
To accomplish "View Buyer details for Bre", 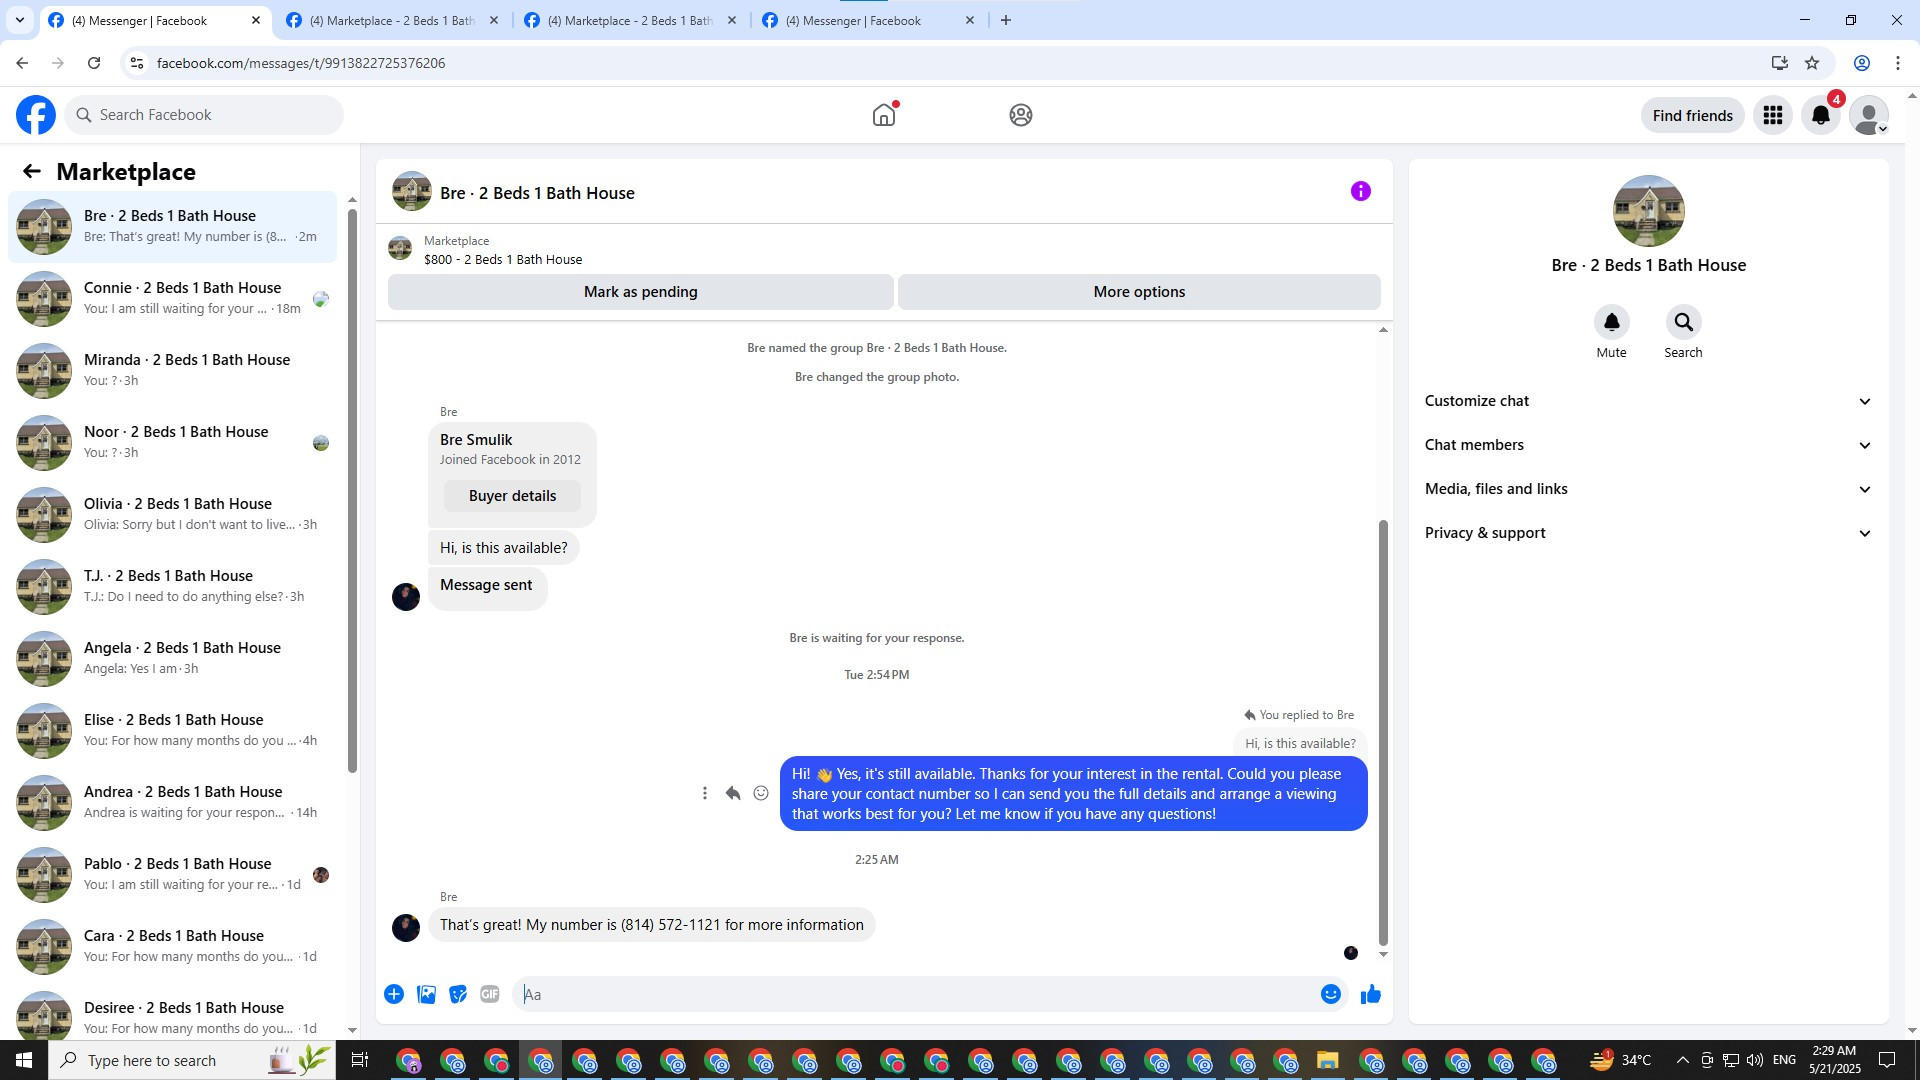I will (512, 496).
